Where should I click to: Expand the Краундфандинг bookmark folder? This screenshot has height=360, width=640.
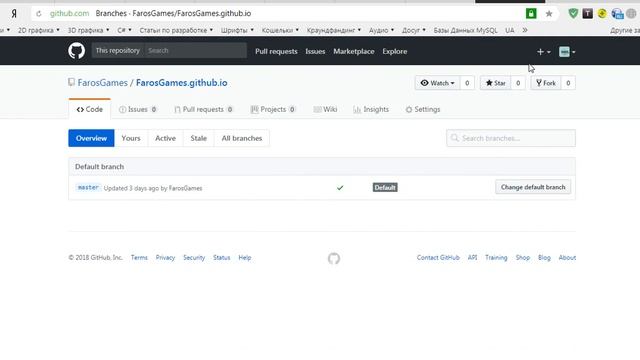[x=333, y=30]
